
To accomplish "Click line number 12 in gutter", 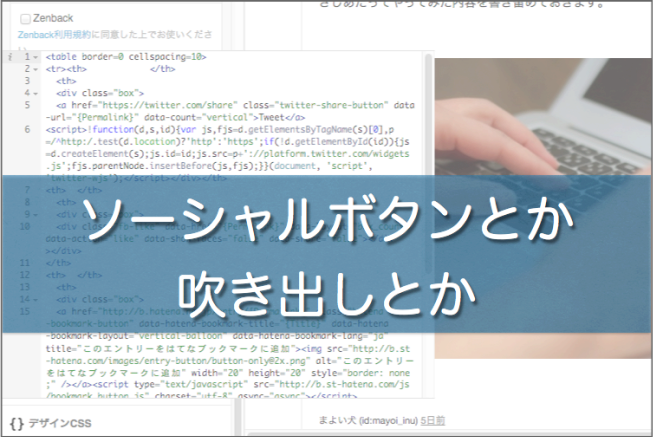I will (25, 275).
